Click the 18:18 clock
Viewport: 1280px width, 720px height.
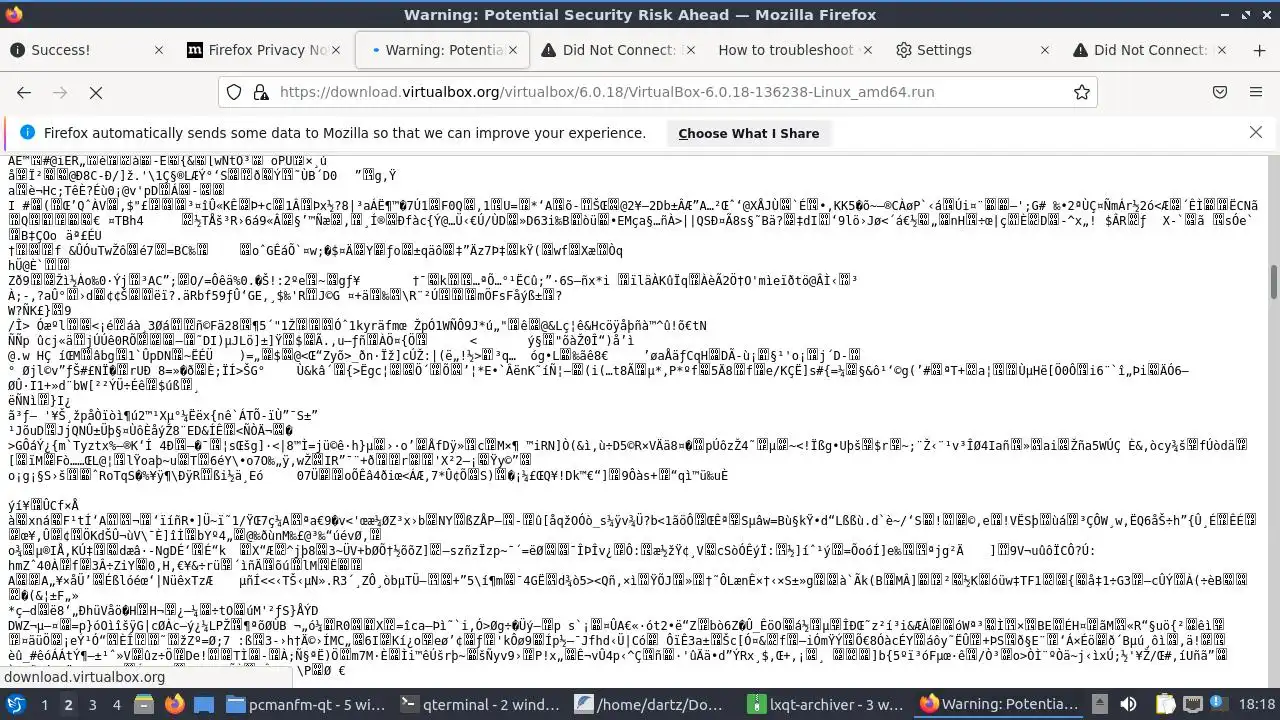tap(1255, 704)
